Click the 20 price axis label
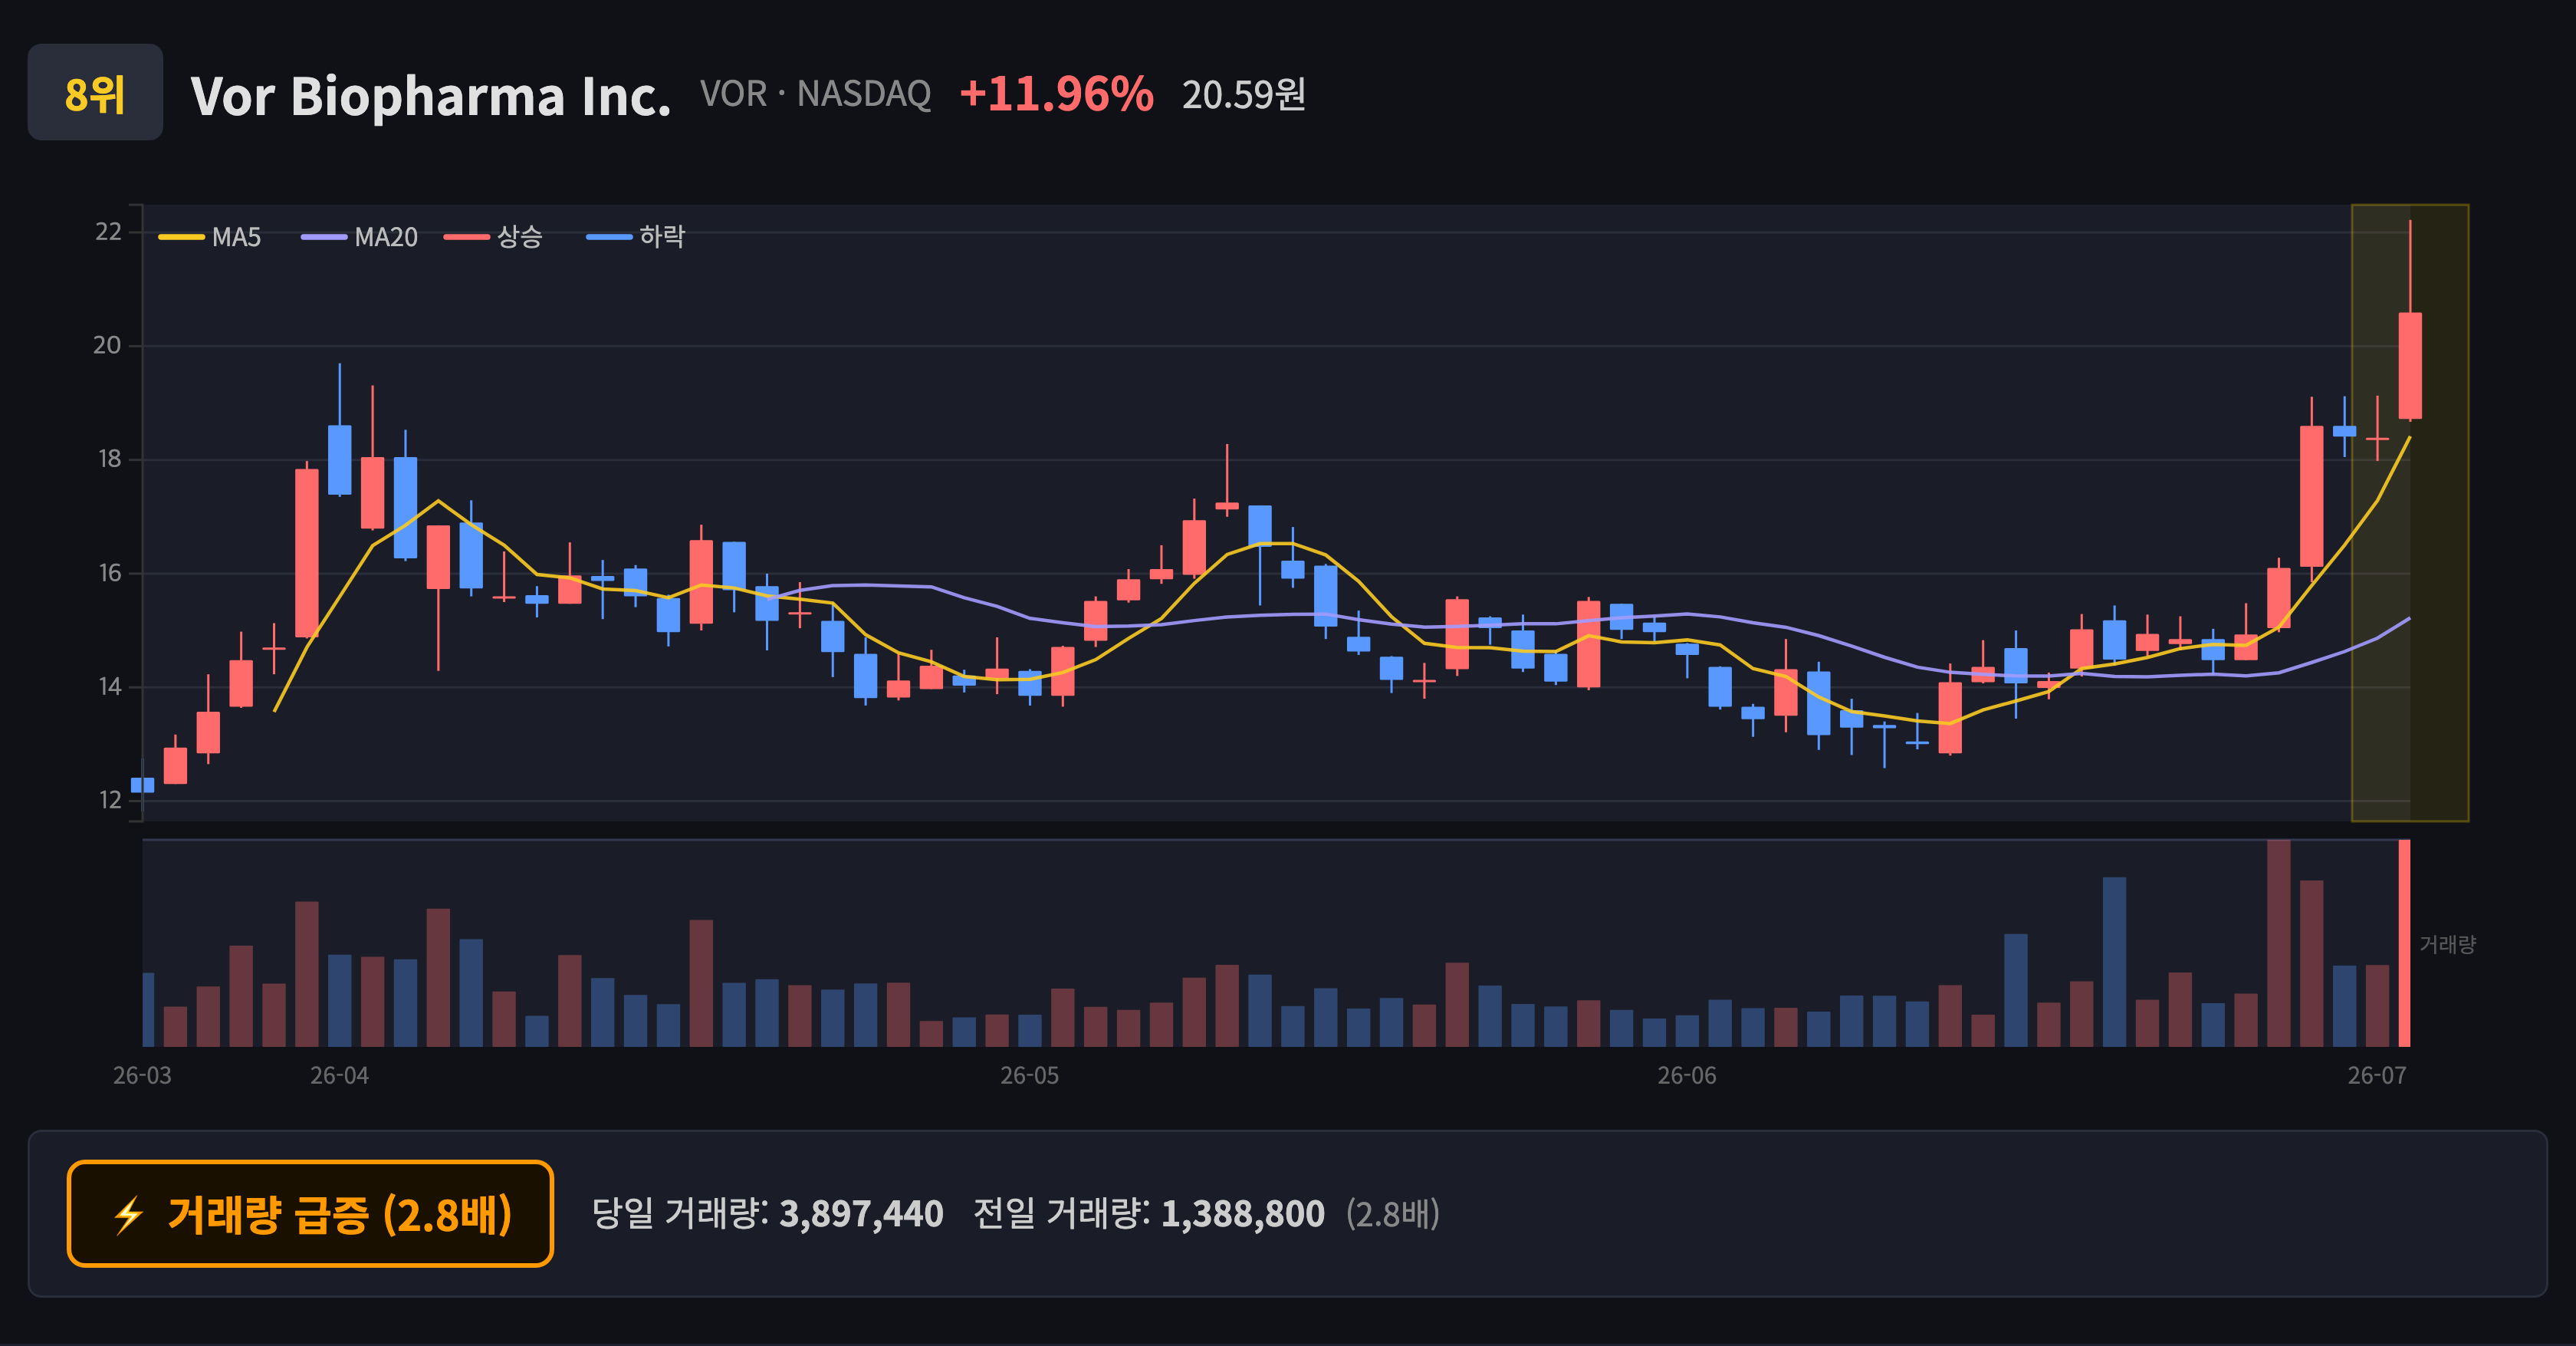This screenshot has width=2576, height=1346. pyautogui.click(x=107, y=345)
